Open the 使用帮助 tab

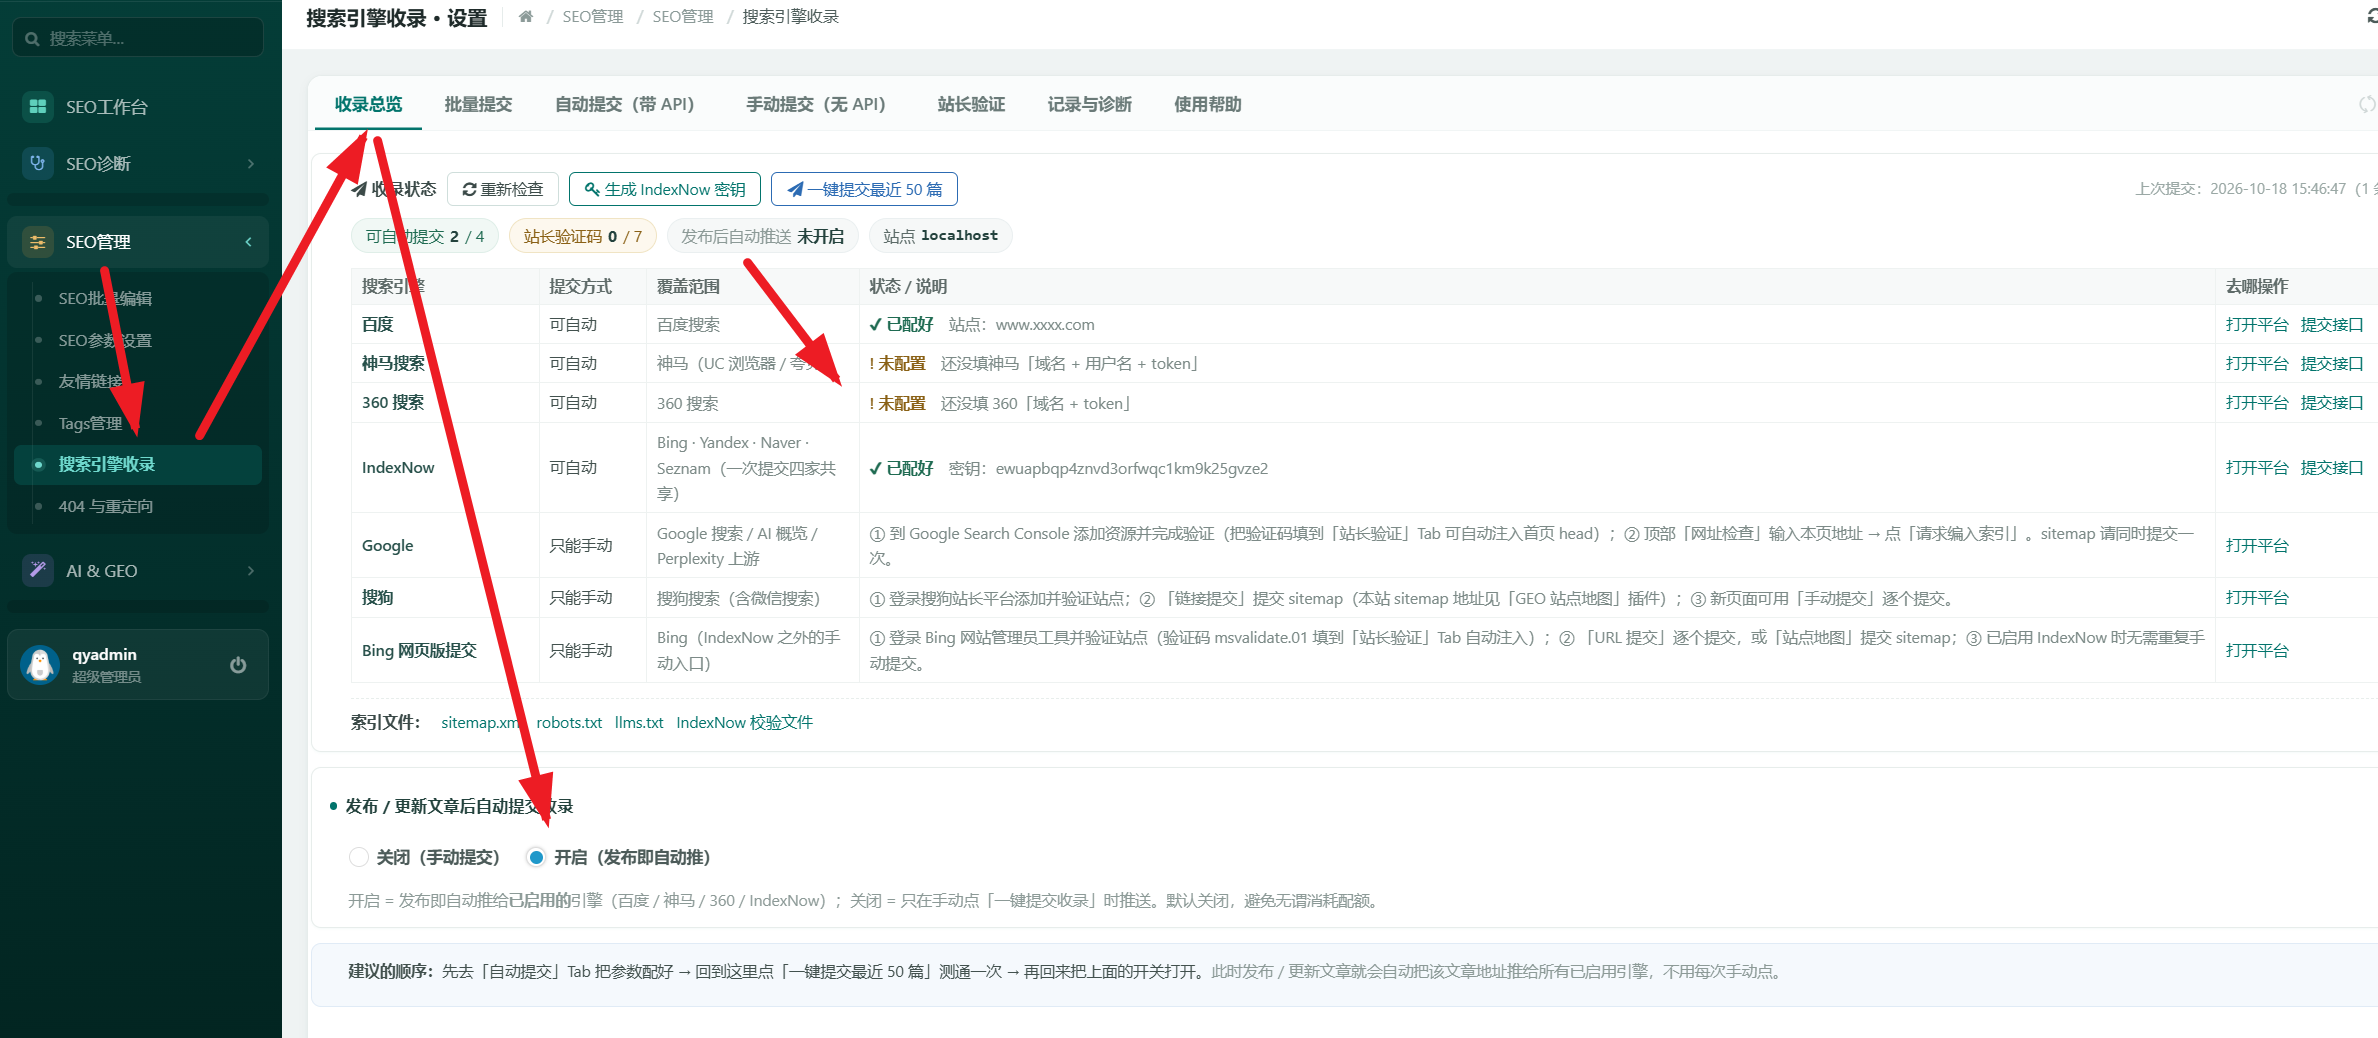click(1207, 104)
